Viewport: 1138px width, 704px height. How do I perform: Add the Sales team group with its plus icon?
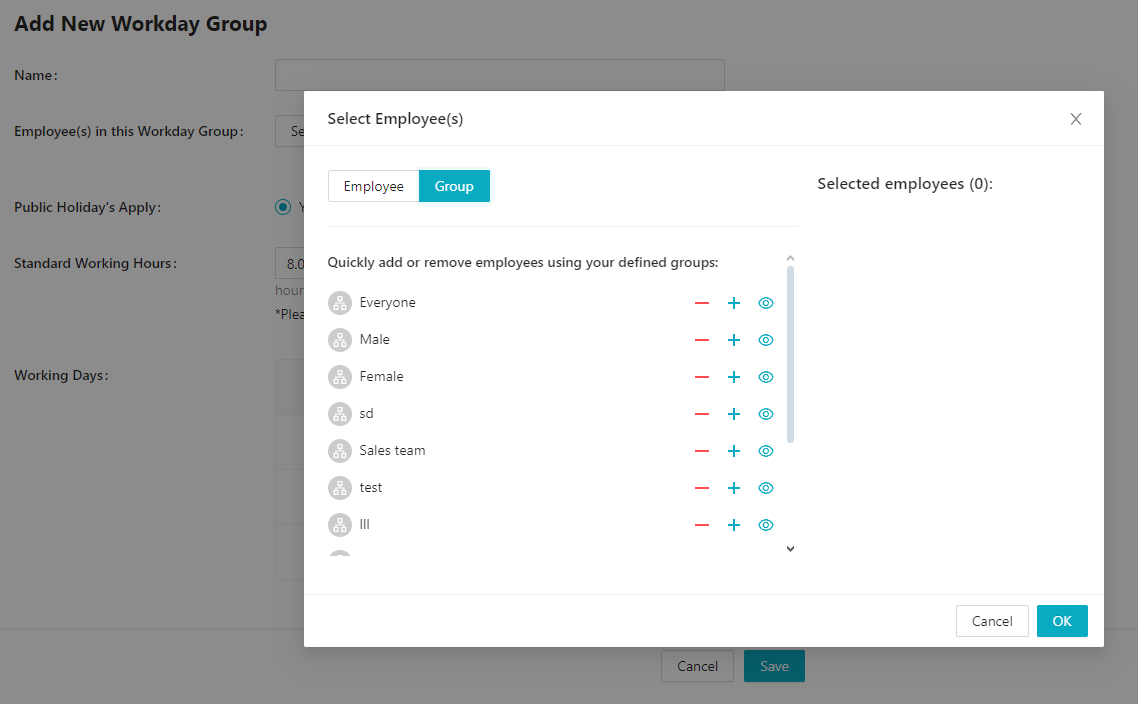coord(734,451)
